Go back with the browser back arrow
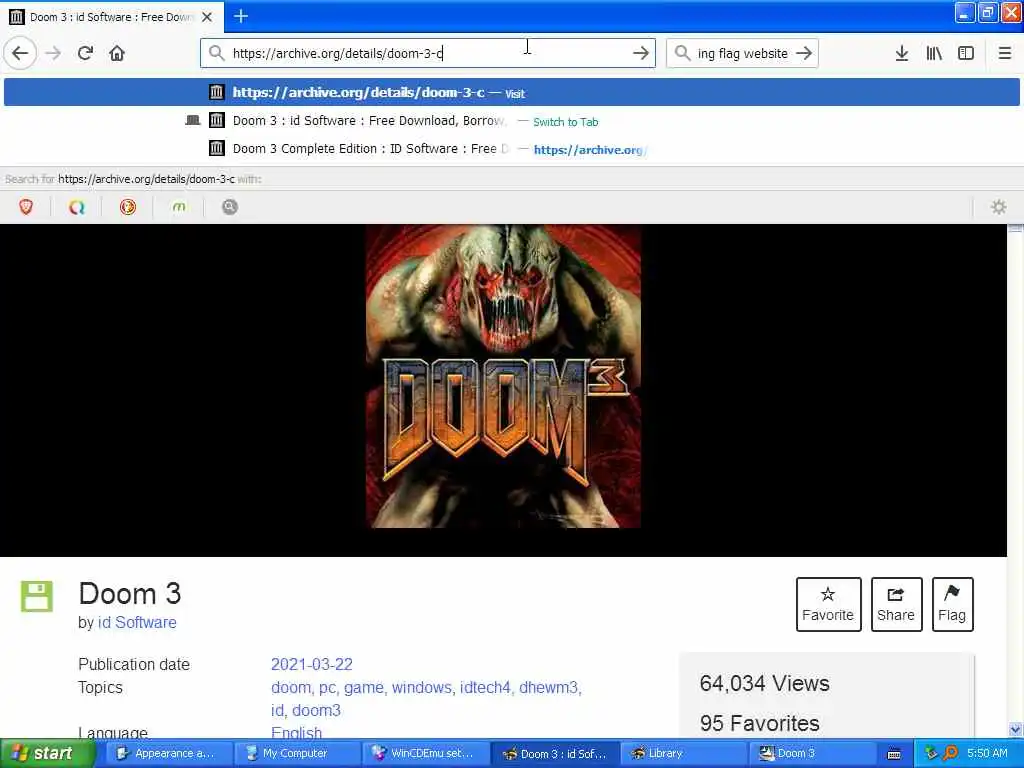 [20, 53]
